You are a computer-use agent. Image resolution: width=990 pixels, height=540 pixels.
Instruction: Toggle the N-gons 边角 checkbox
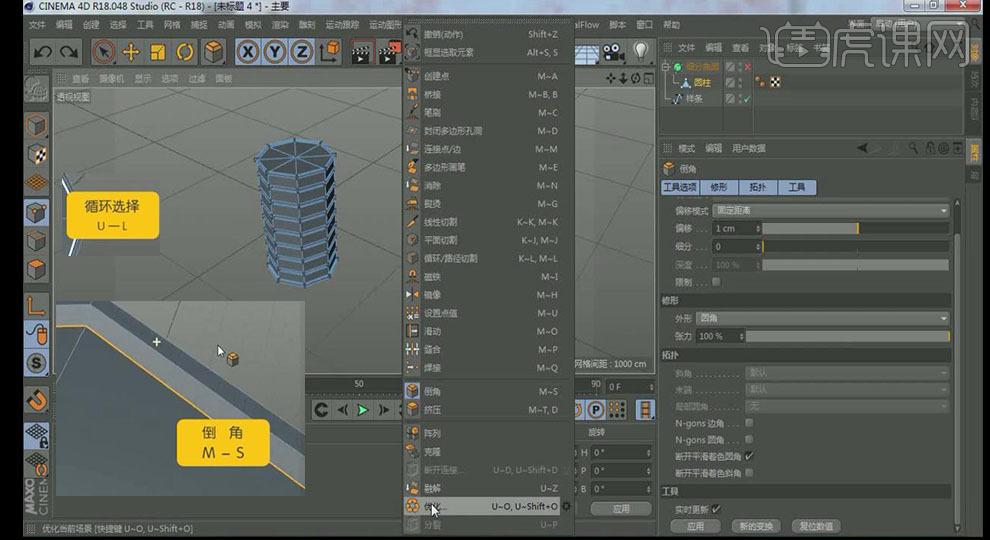[749, 423]
